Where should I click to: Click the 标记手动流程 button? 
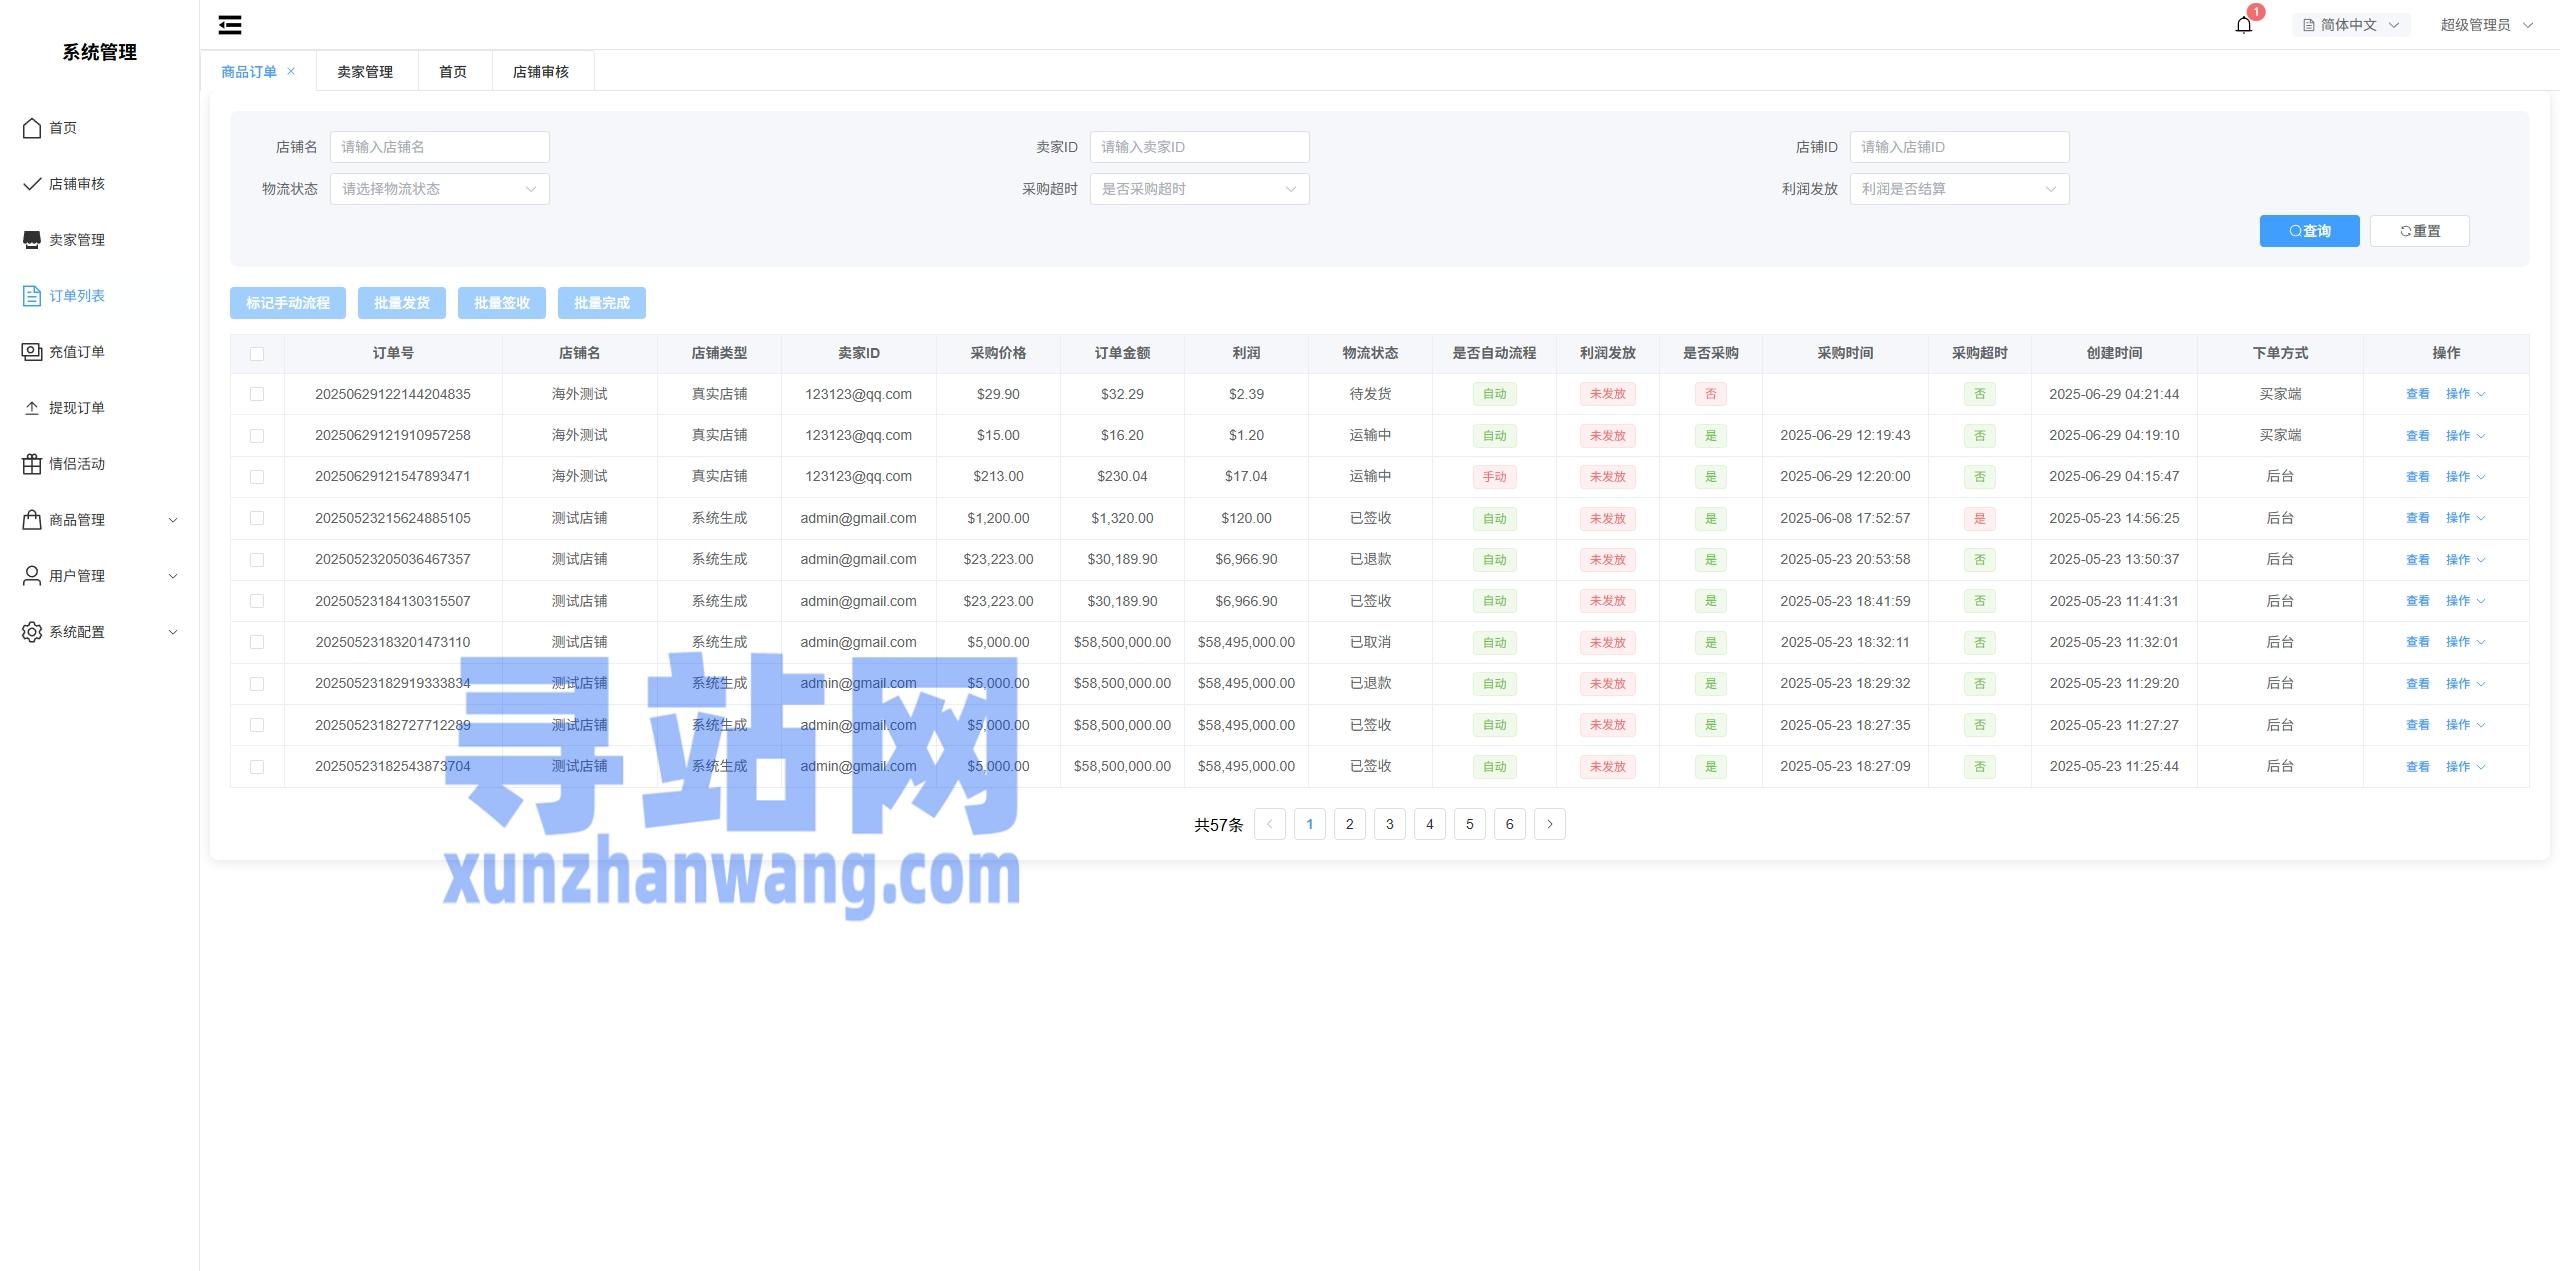288,303
